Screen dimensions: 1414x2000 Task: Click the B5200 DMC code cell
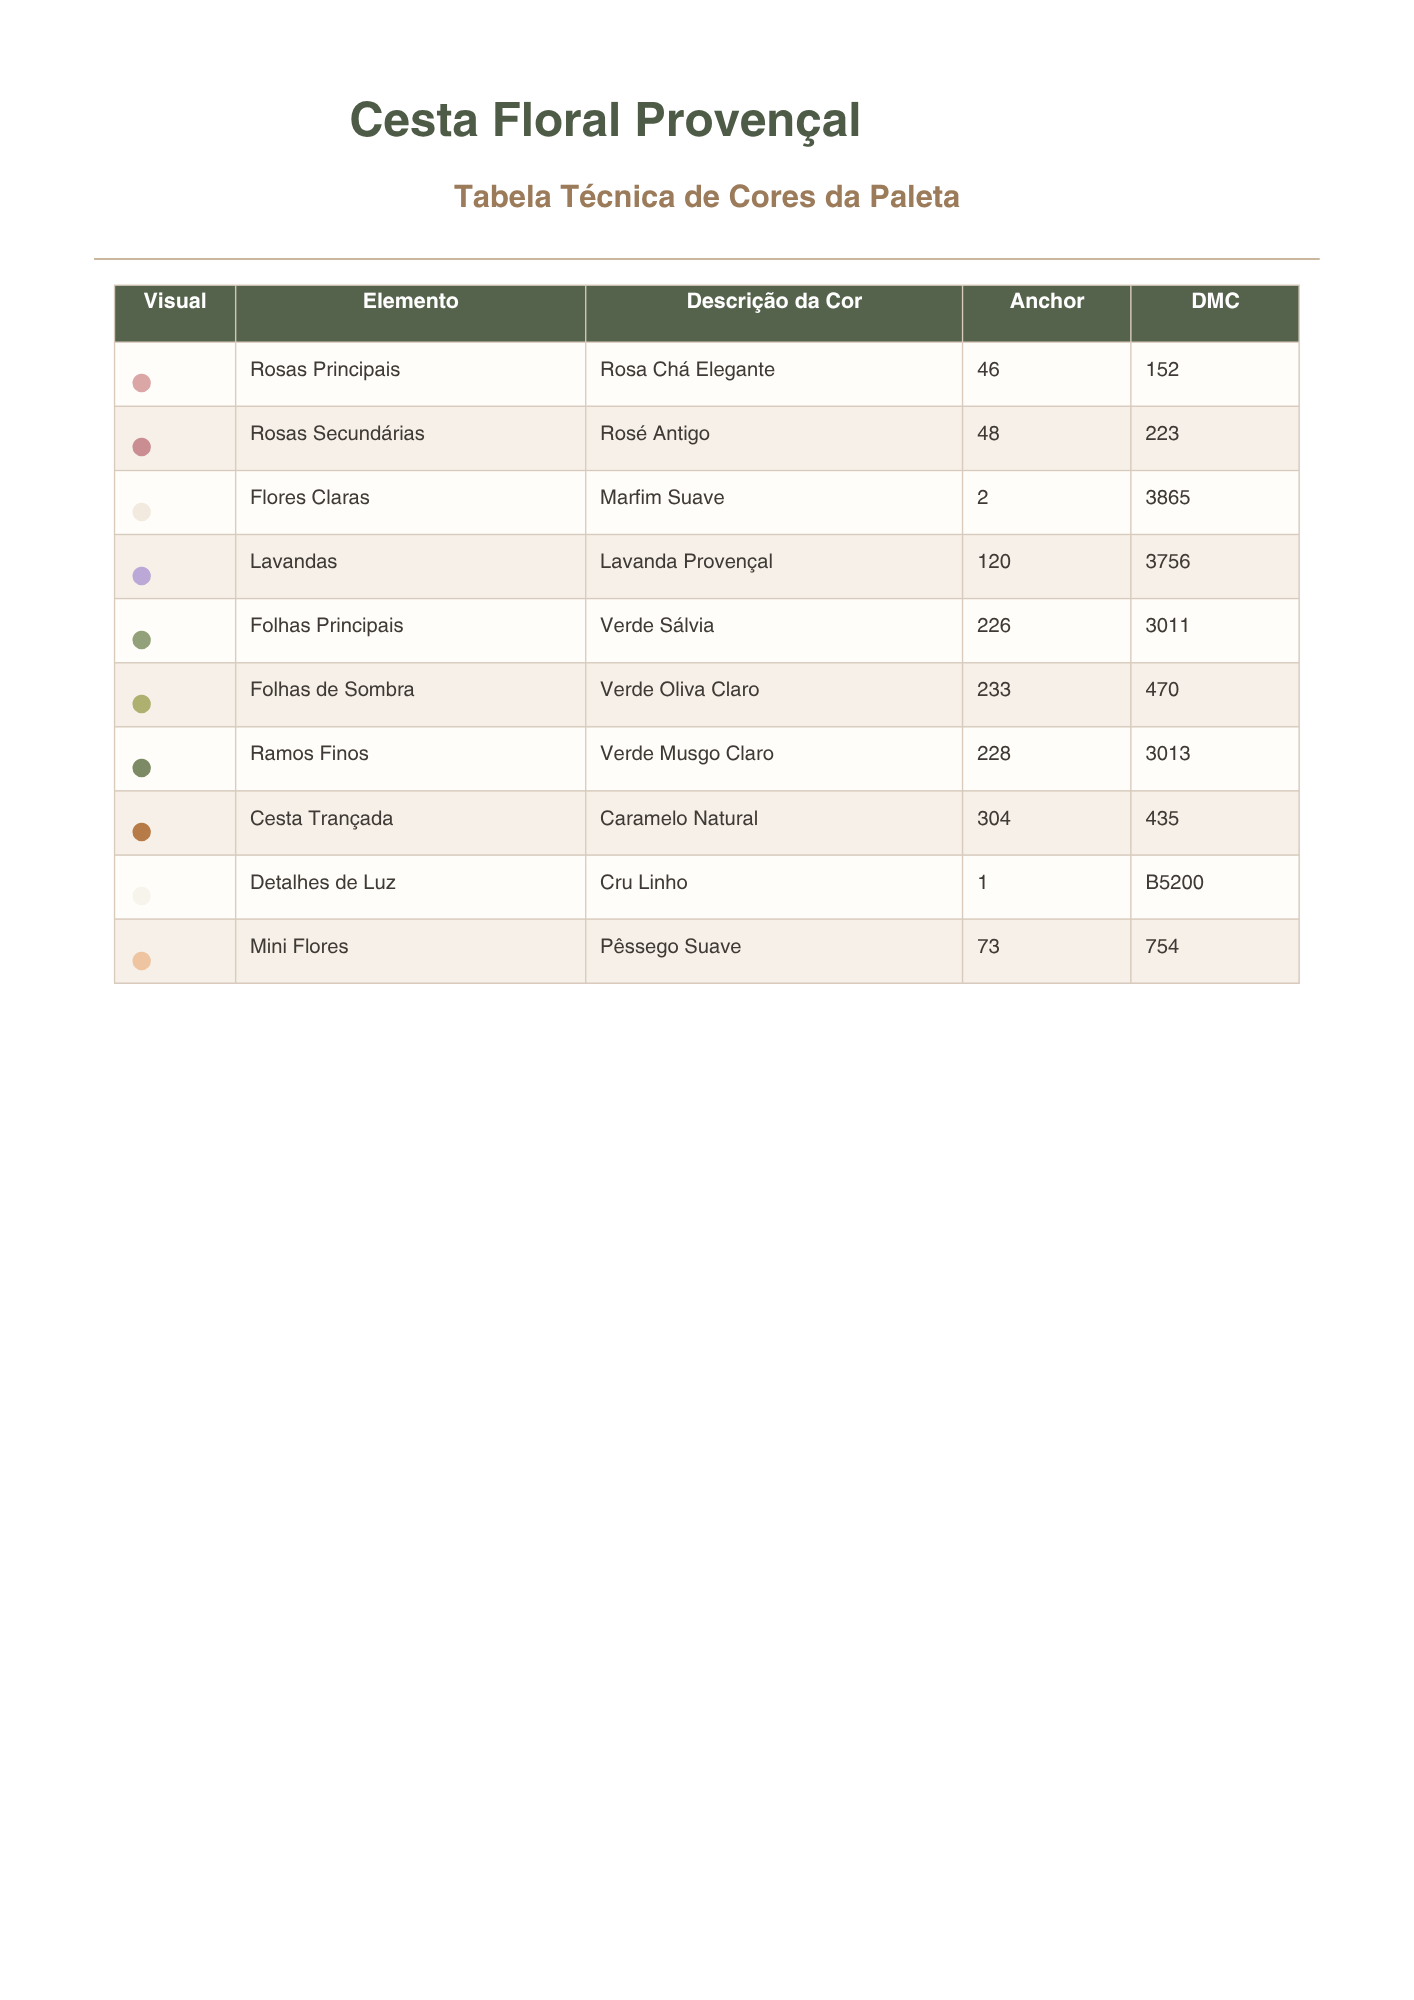pos(1215,887)
